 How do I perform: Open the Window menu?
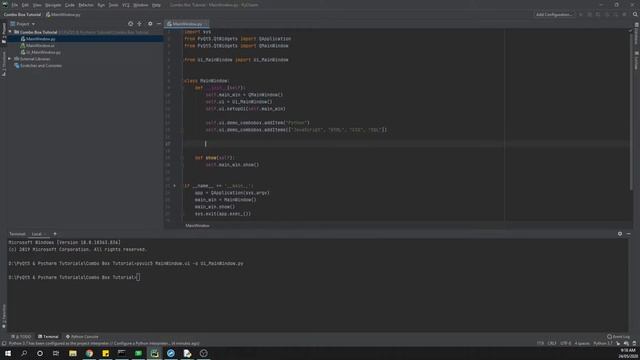[141, 5]
